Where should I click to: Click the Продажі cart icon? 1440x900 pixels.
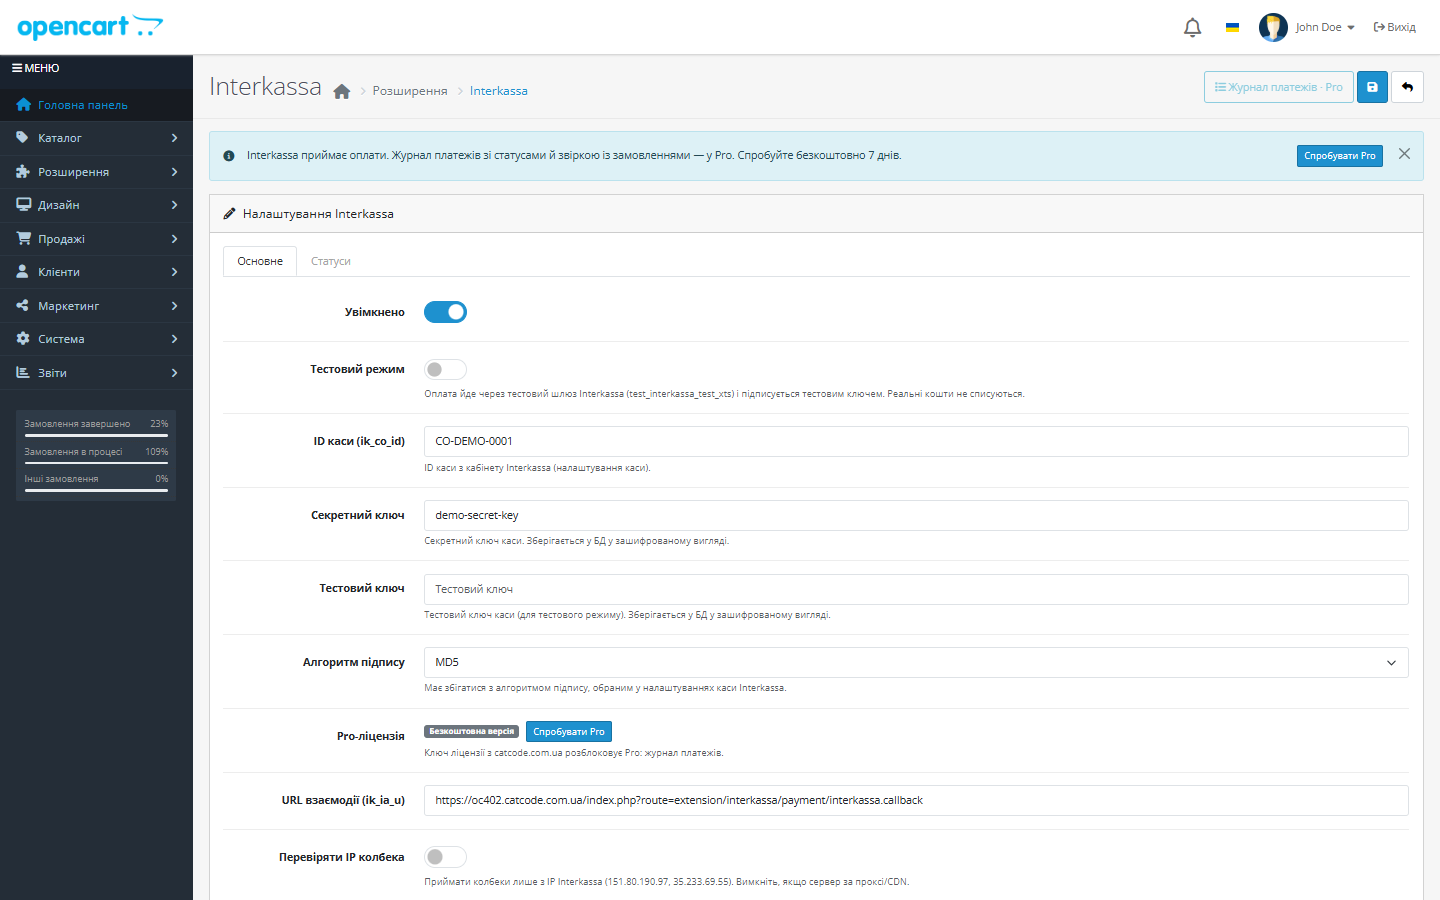(x=23, y=239)
